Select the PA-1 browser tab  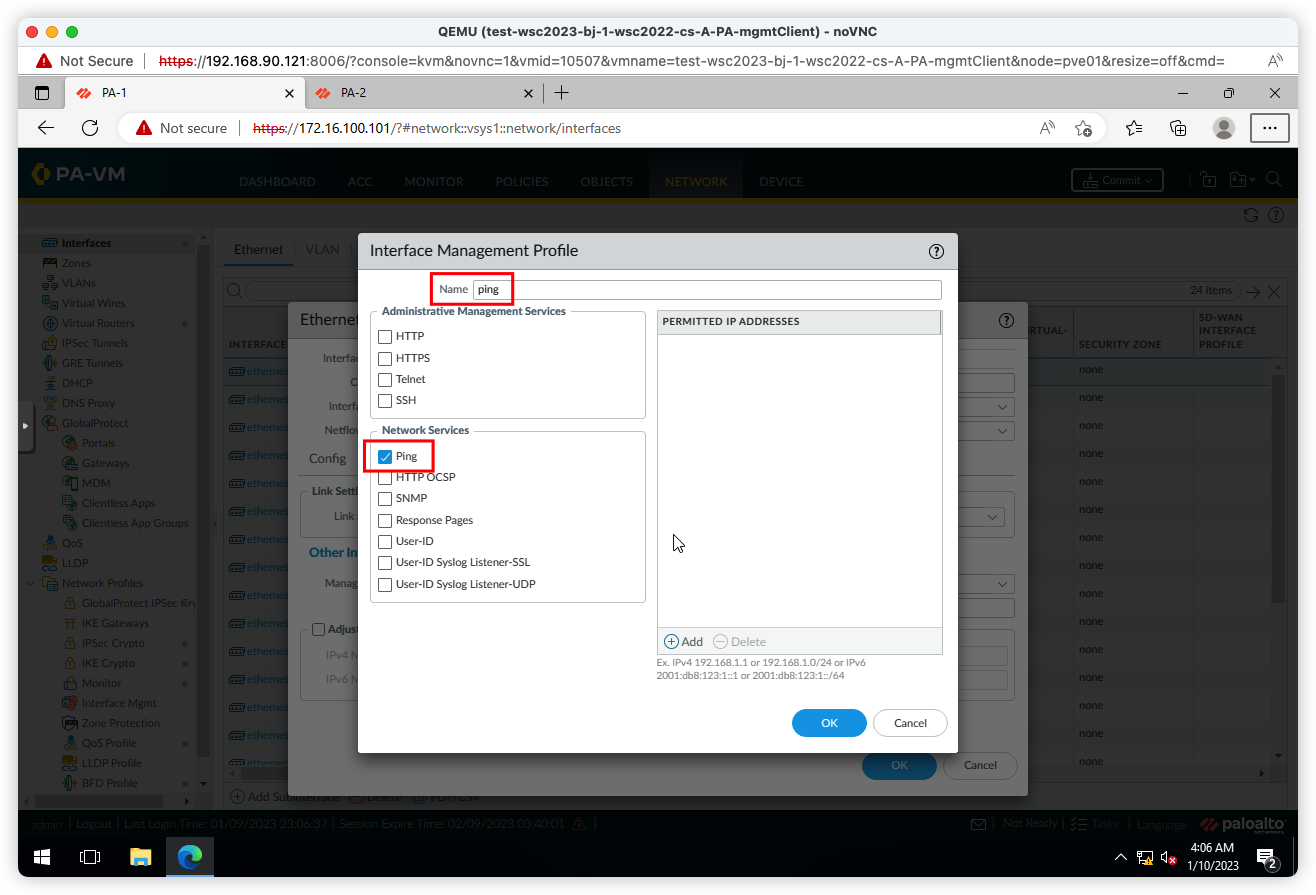click(x=185, y=93)
